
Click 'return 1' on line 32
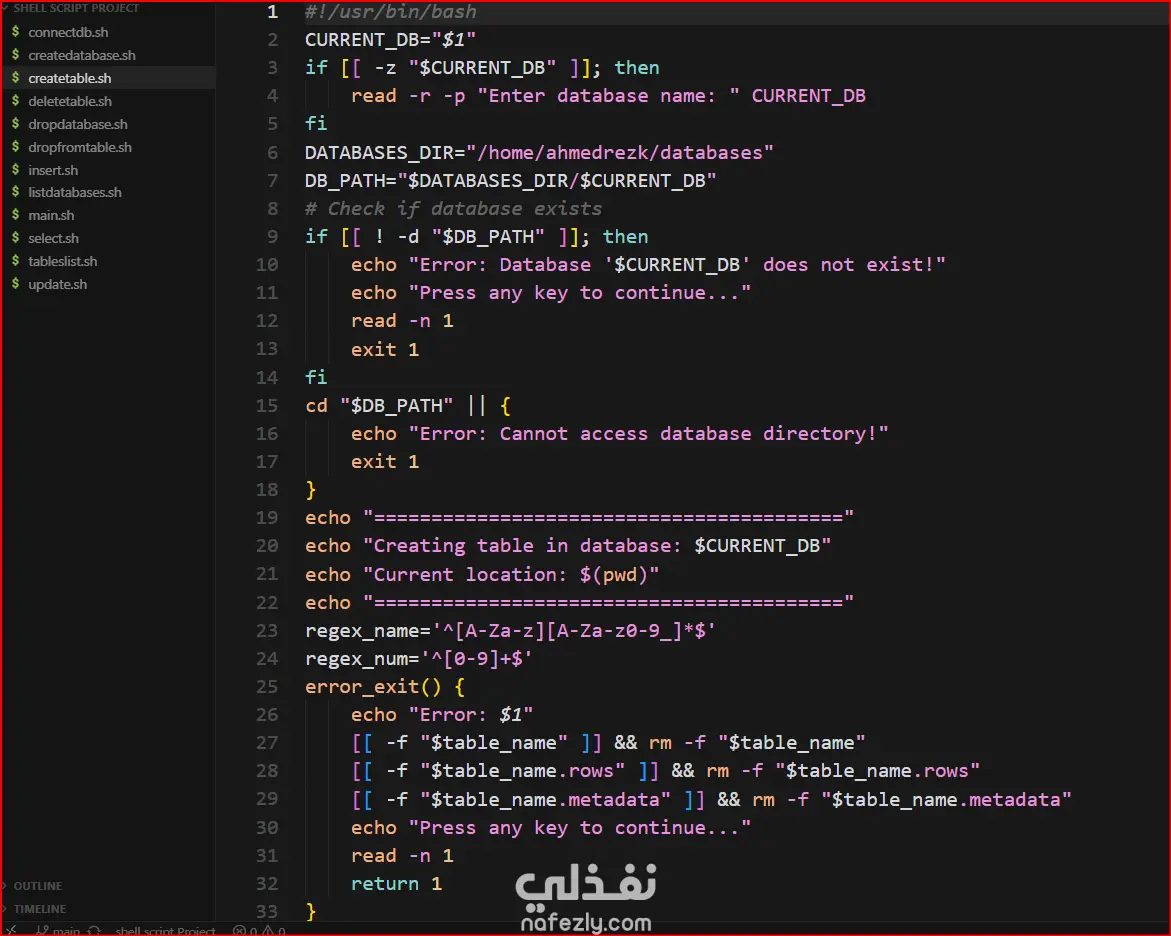point(397,884)
